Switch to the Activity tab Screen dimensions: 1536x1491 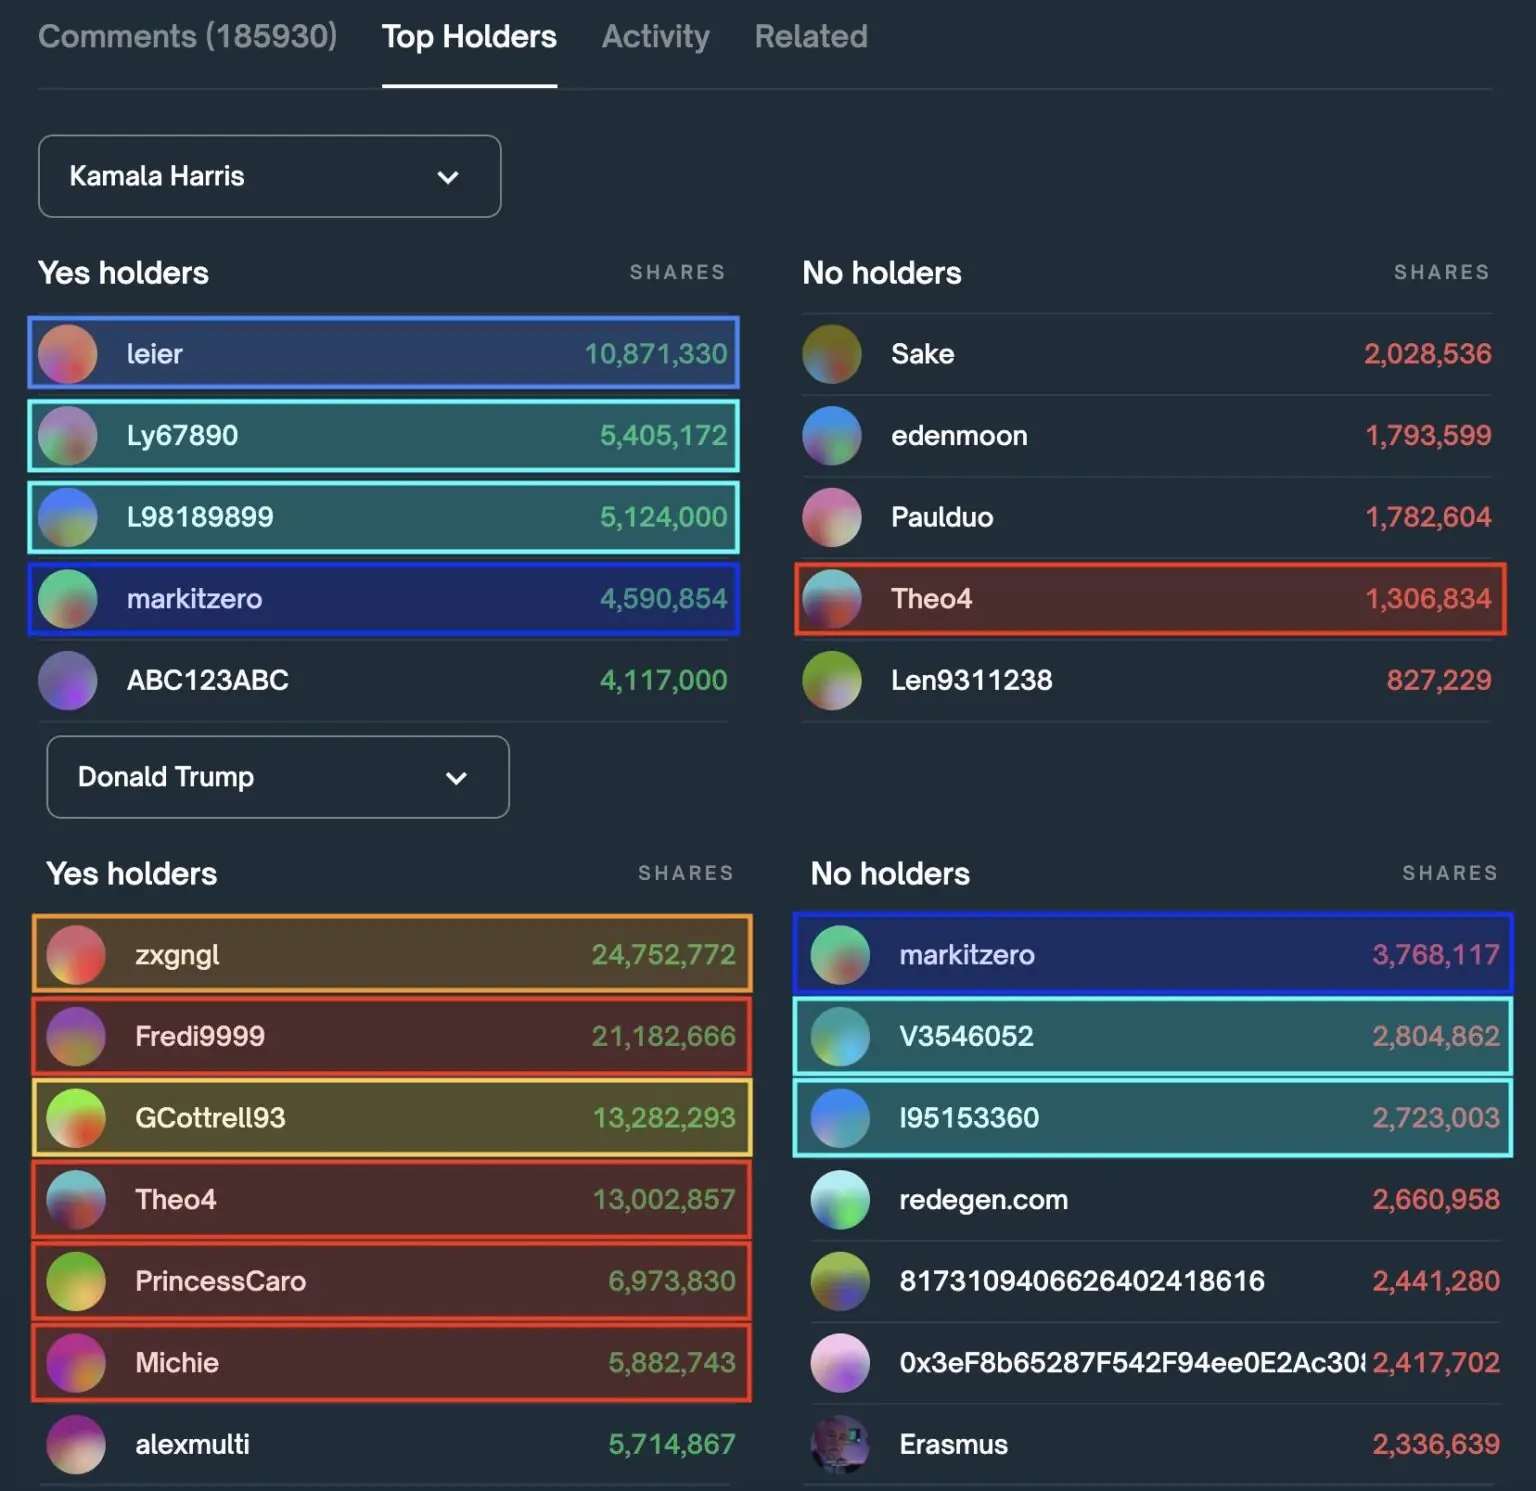coord(655,37)
